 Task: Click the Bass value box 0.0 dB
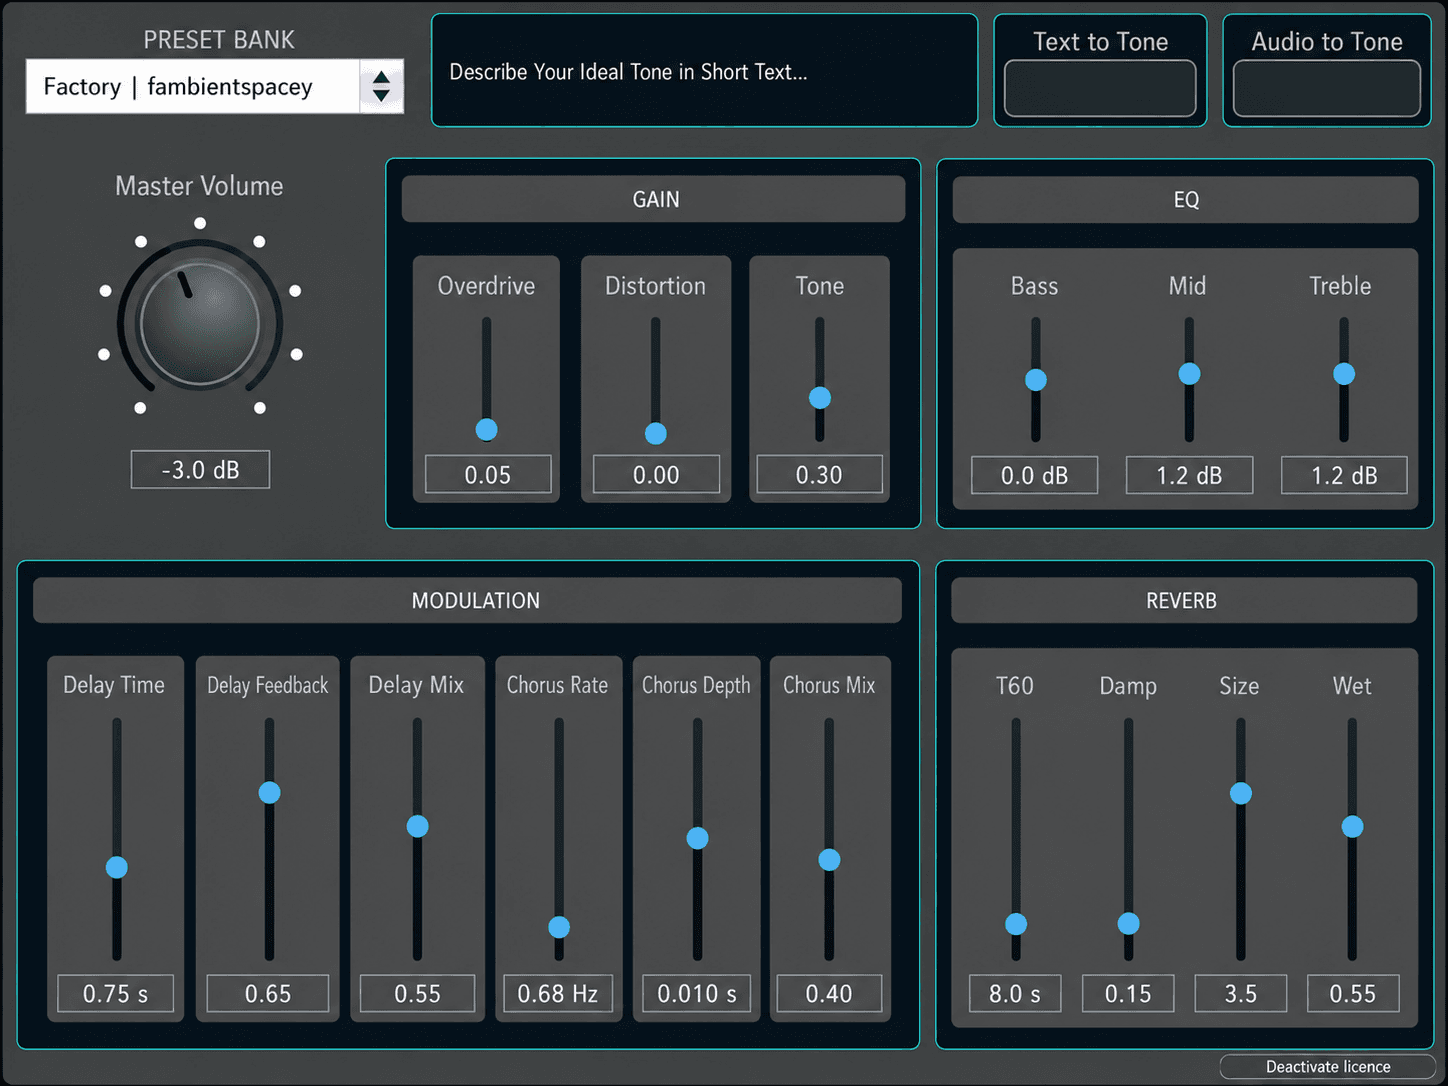coord(1035,476)
